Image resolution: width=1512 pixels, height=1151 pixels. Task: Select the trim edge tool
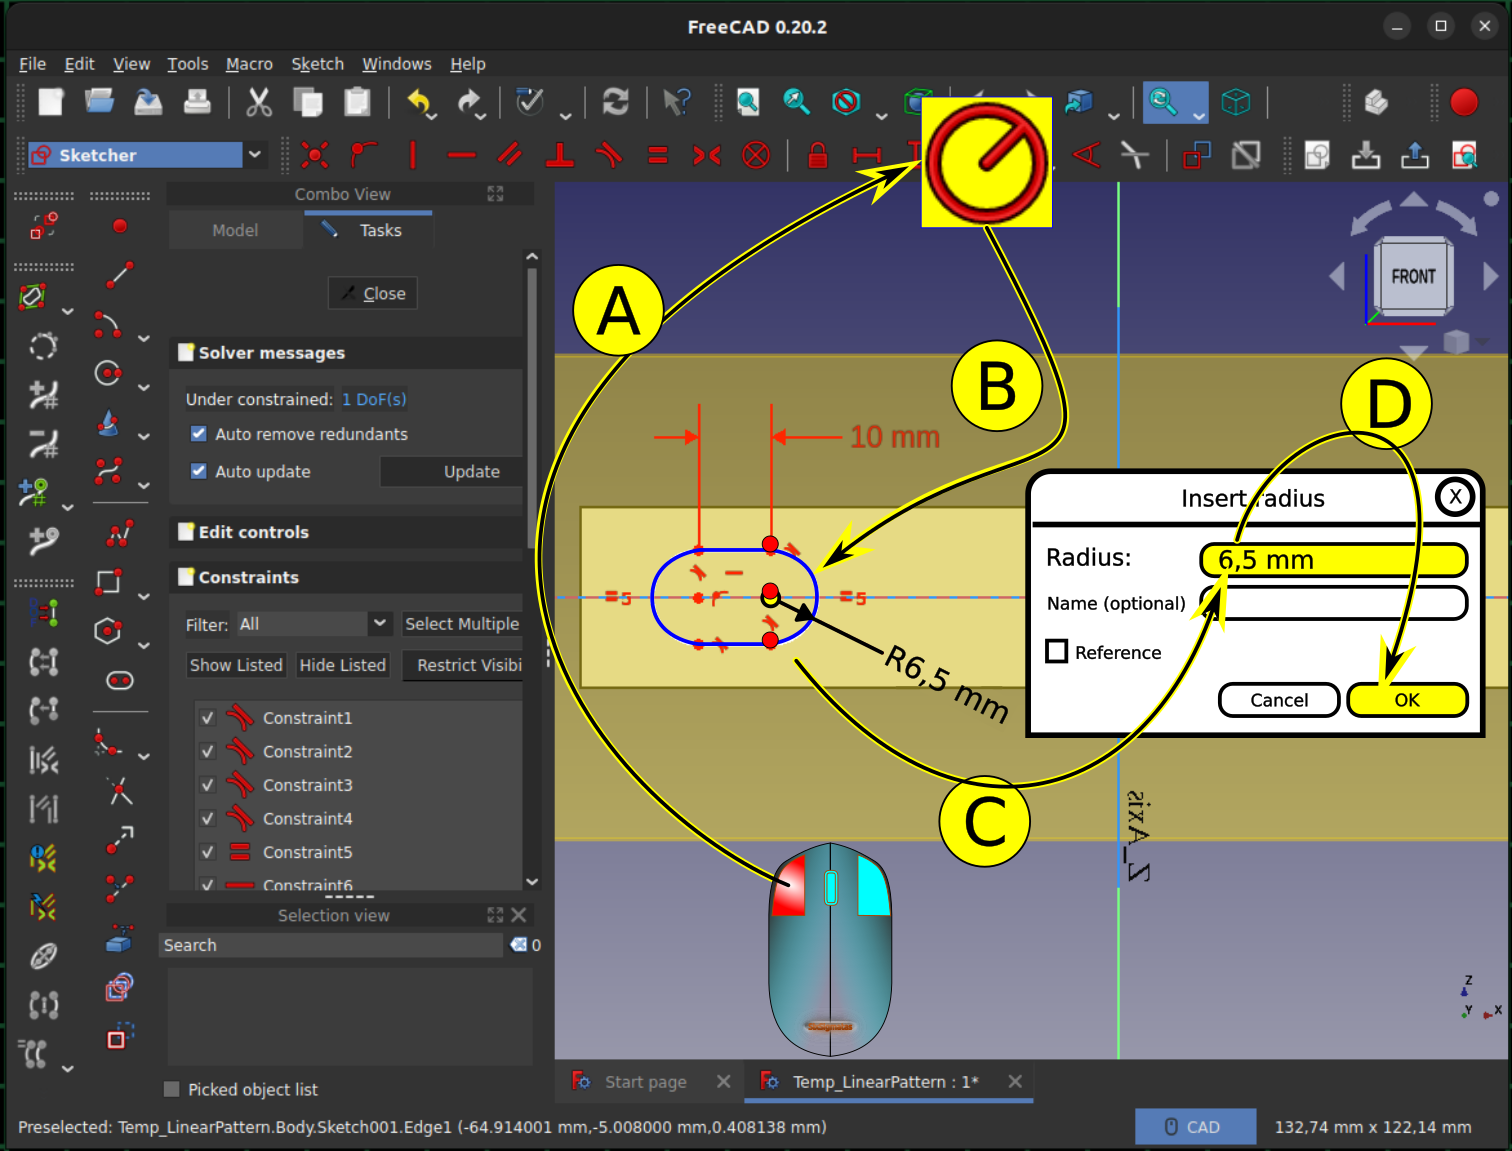click(x=120, y=792)
